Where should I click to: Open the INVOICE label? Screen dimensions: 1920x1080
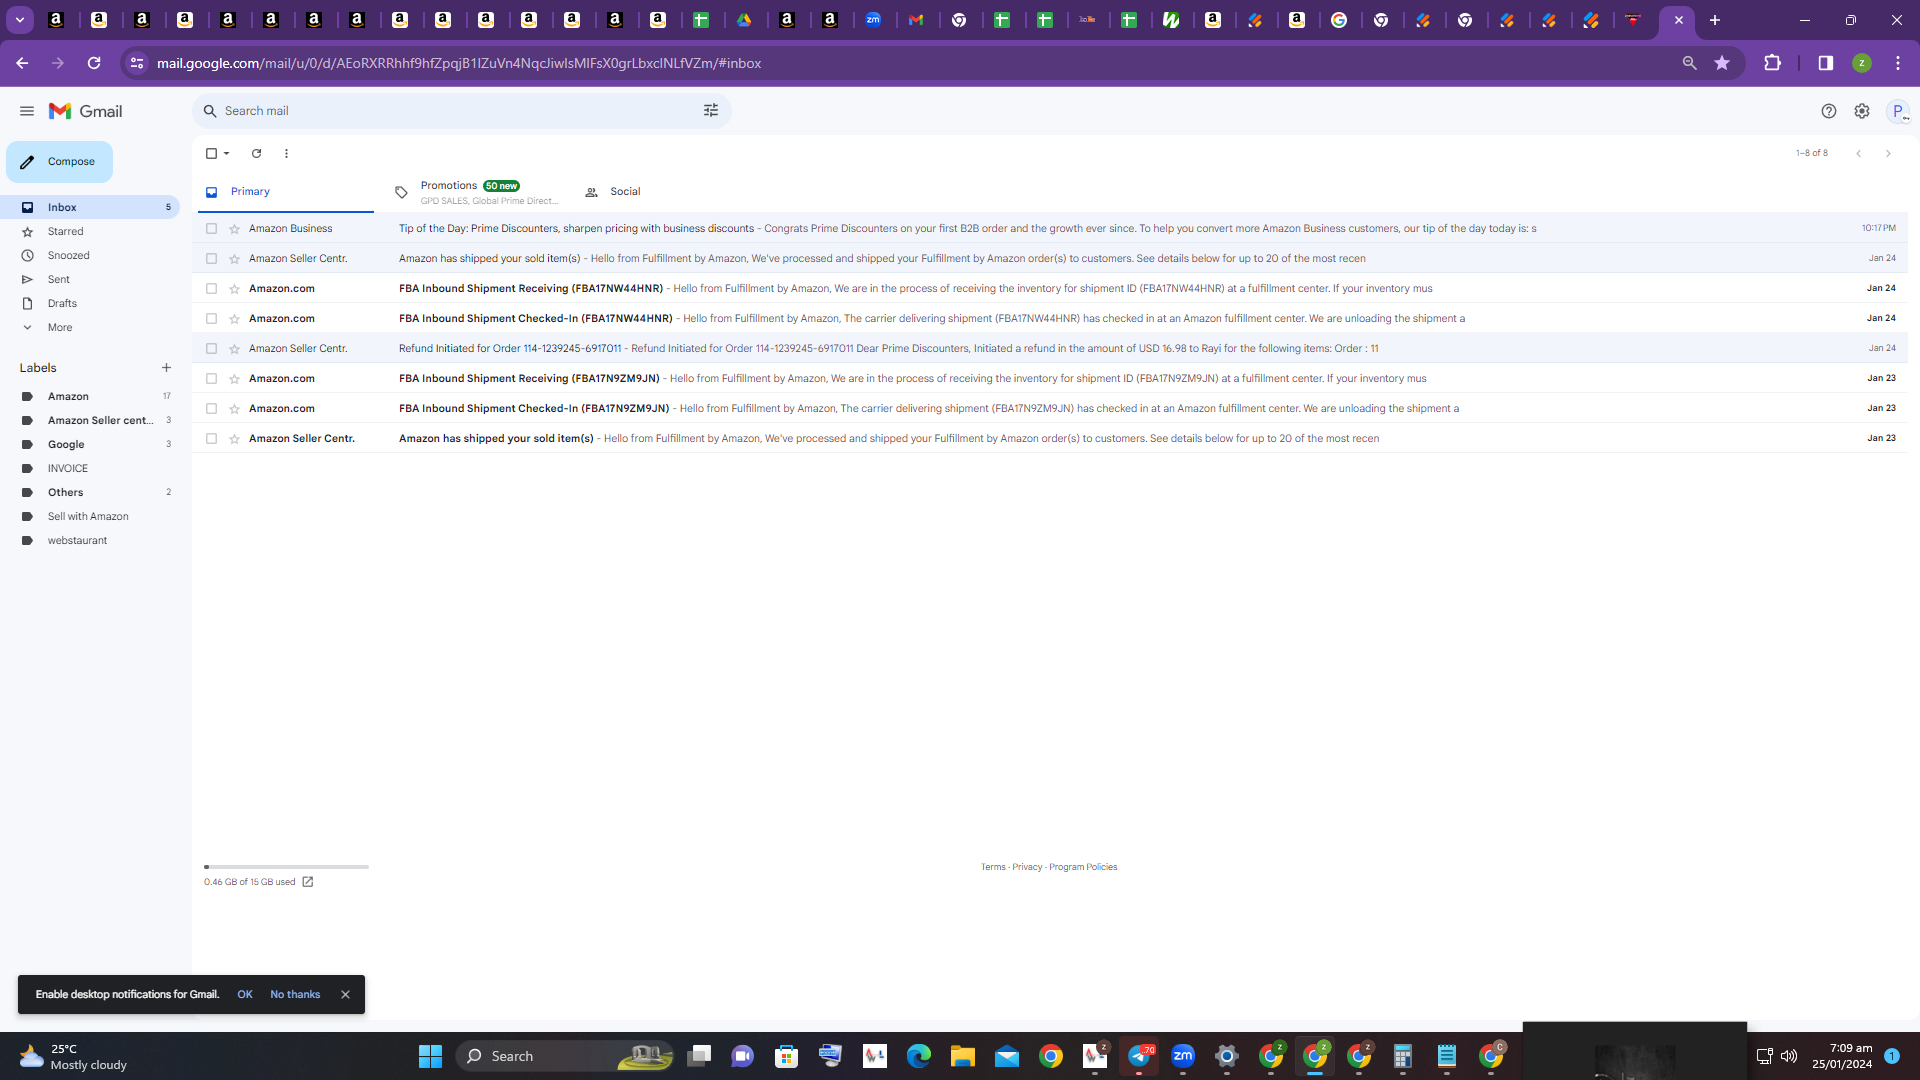pos(68,468)
